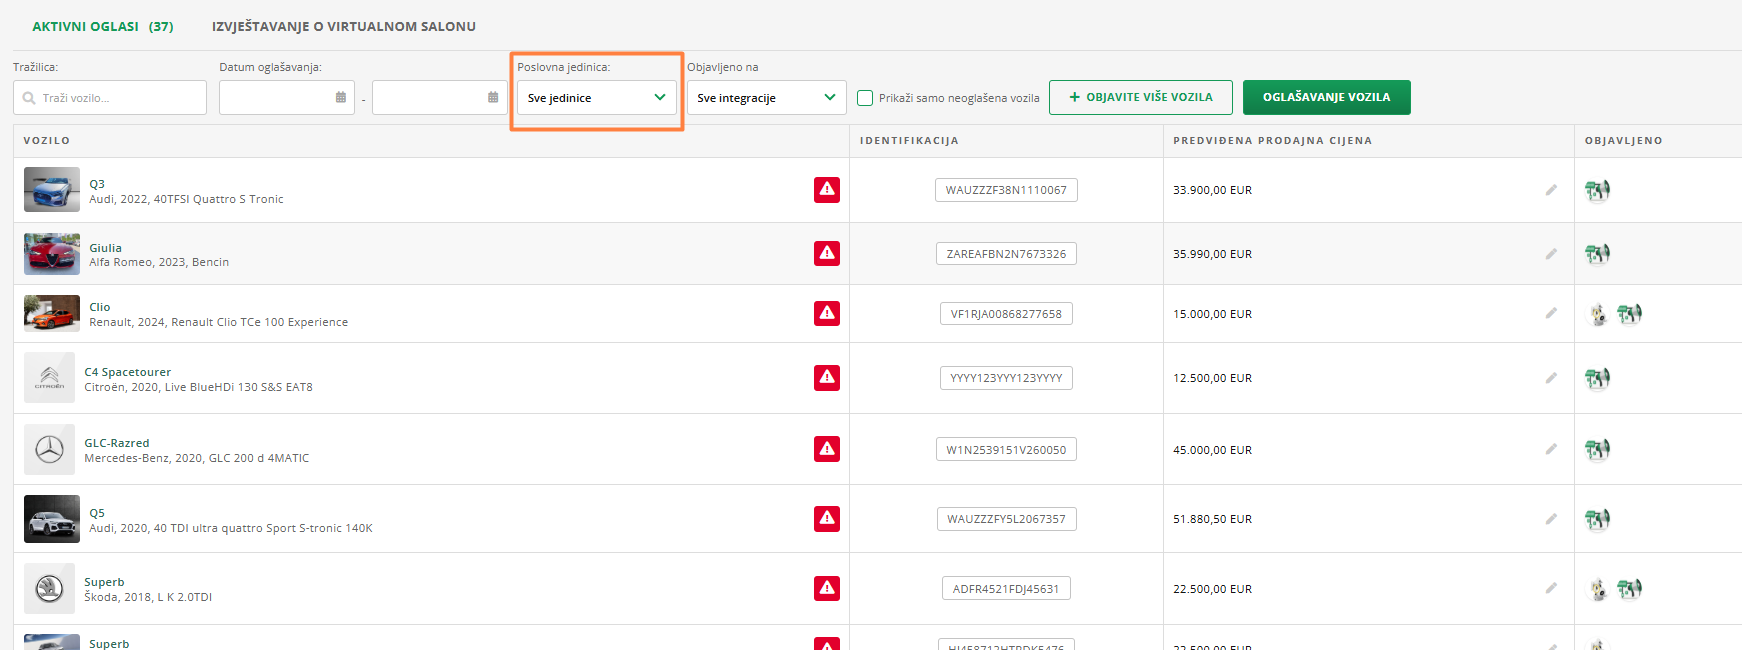Click green published portal icon for Giulia

point(1597,254)
